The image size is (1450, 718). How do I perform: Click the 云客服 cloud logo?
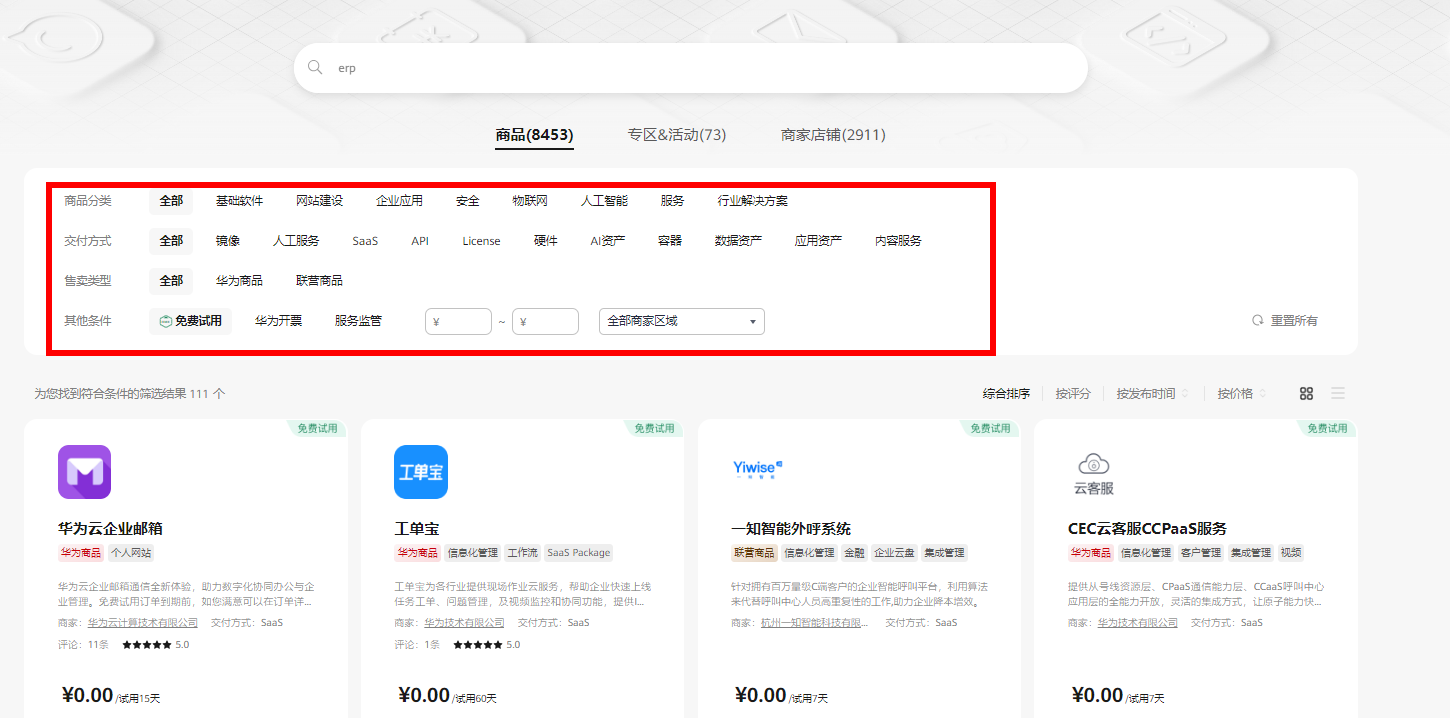tap(1094, 474)
